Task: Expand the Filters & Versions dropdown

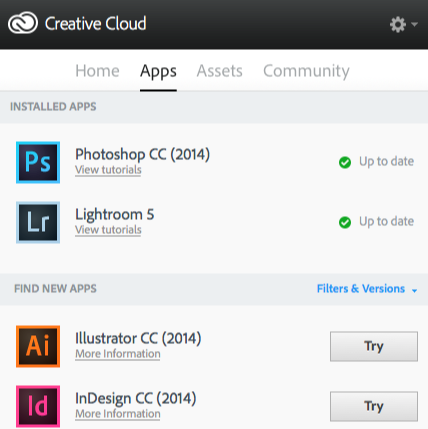Action: [367, 289]
